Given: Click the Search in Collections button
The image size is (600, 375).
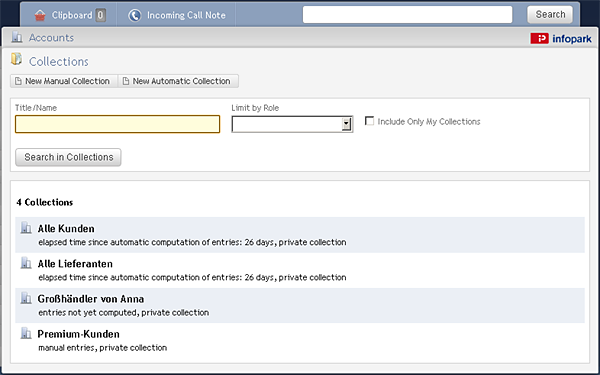Looking at the screenshot, I should (x=68, y=157).
